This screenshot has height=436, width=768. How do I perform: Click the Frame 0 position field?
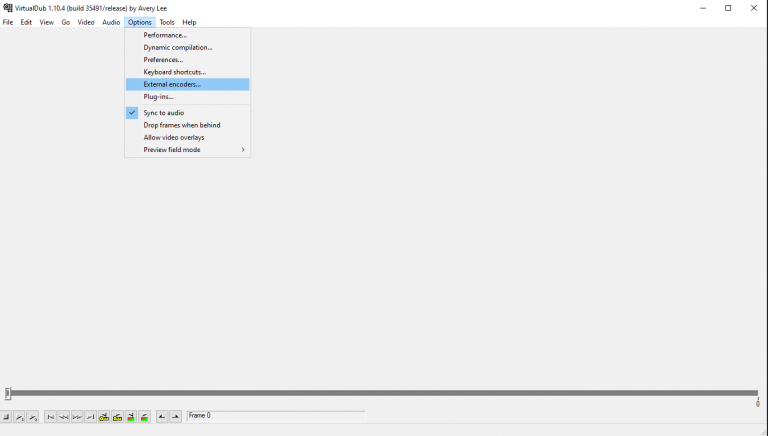[275, 416]
